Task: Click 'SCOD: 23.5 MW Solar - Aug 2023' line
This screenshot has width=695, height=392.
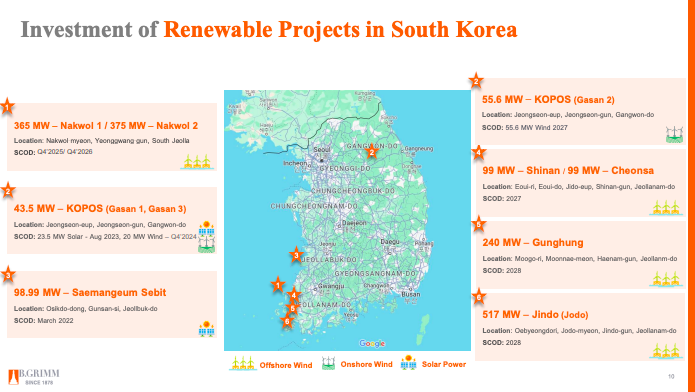Action: pyautogui.click(x=105, y=237)
